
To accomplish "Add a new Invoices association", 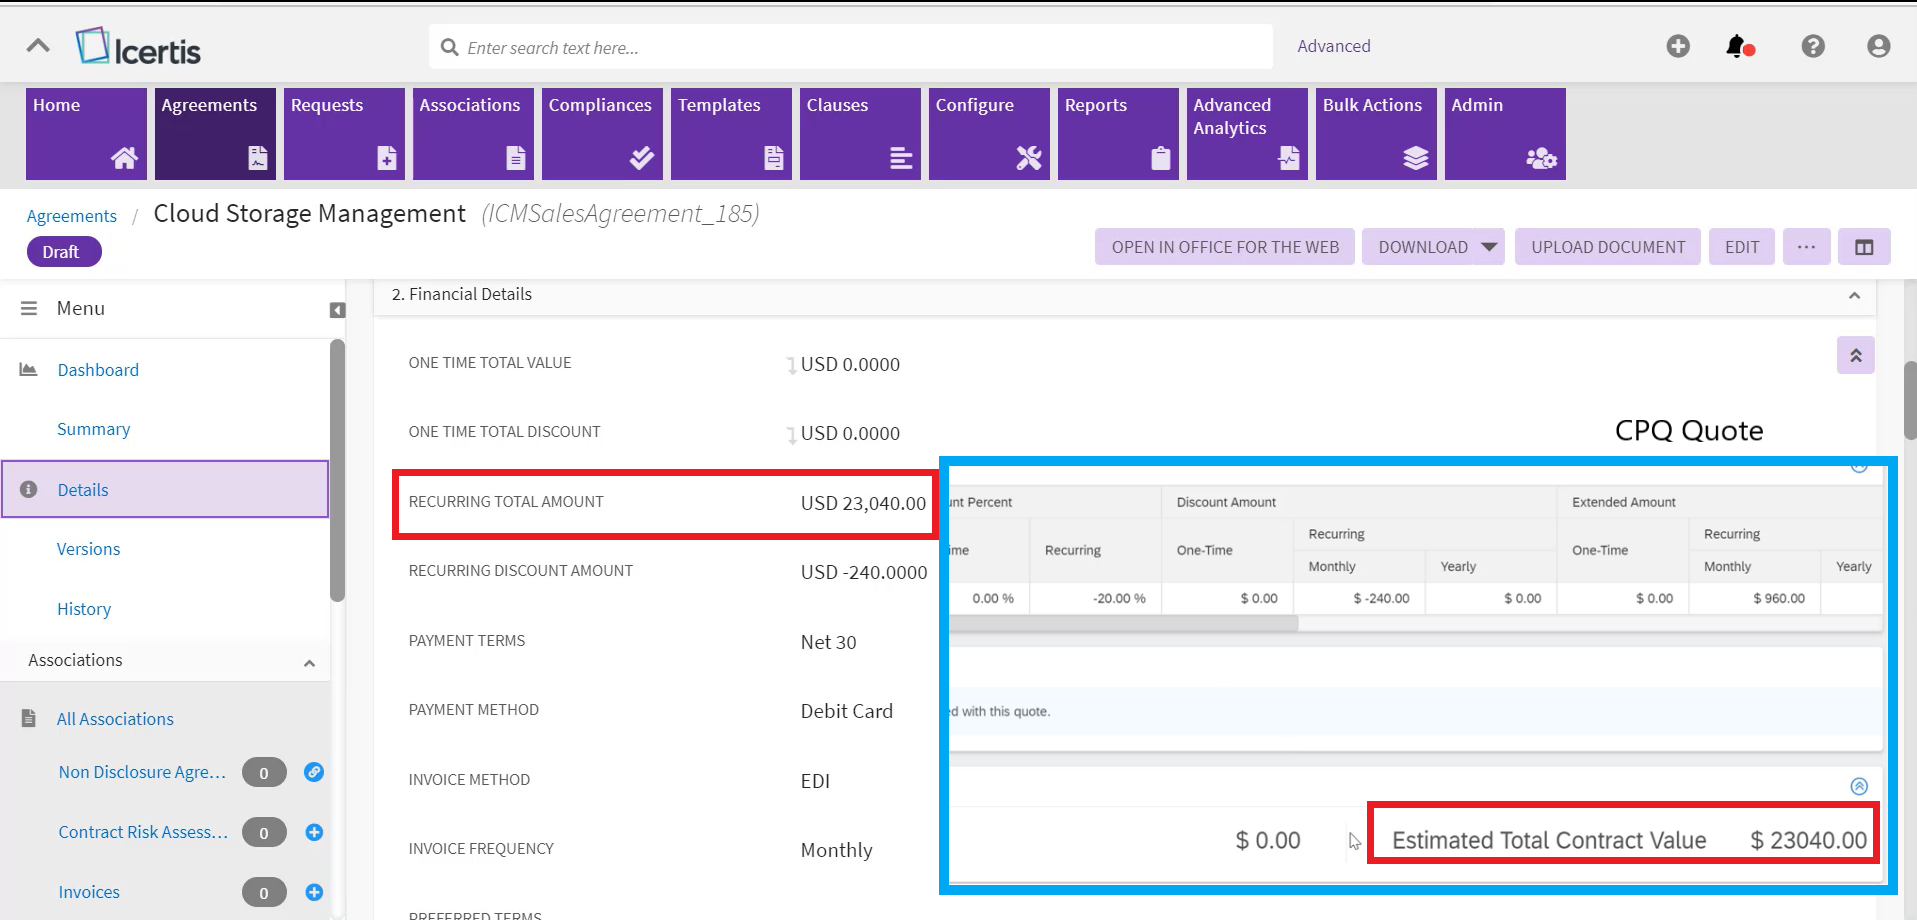I will coord(314,892).
